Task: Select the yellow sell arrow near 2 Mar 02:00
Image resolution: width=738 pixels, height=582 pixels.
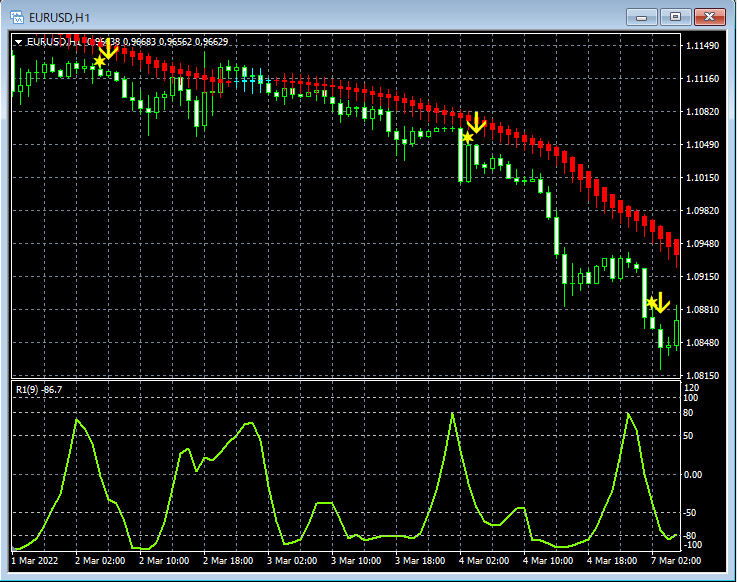Action: click(x=108, y=50)
